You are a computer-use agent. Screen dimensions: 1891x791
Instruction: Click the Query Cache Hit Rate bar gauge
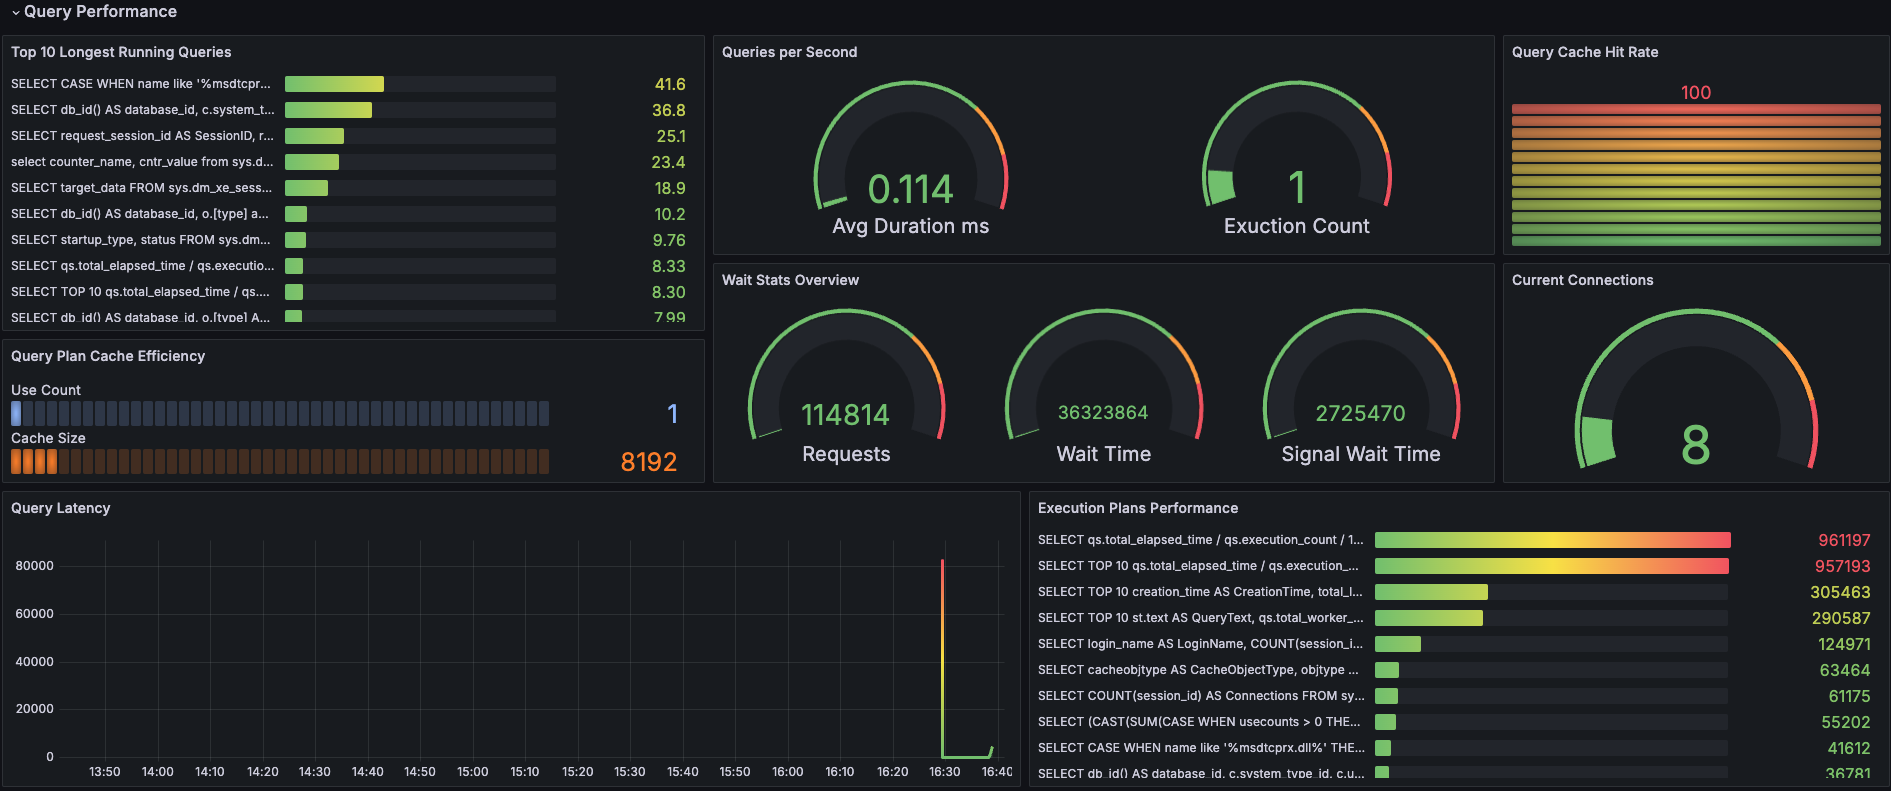(1696, 175)
